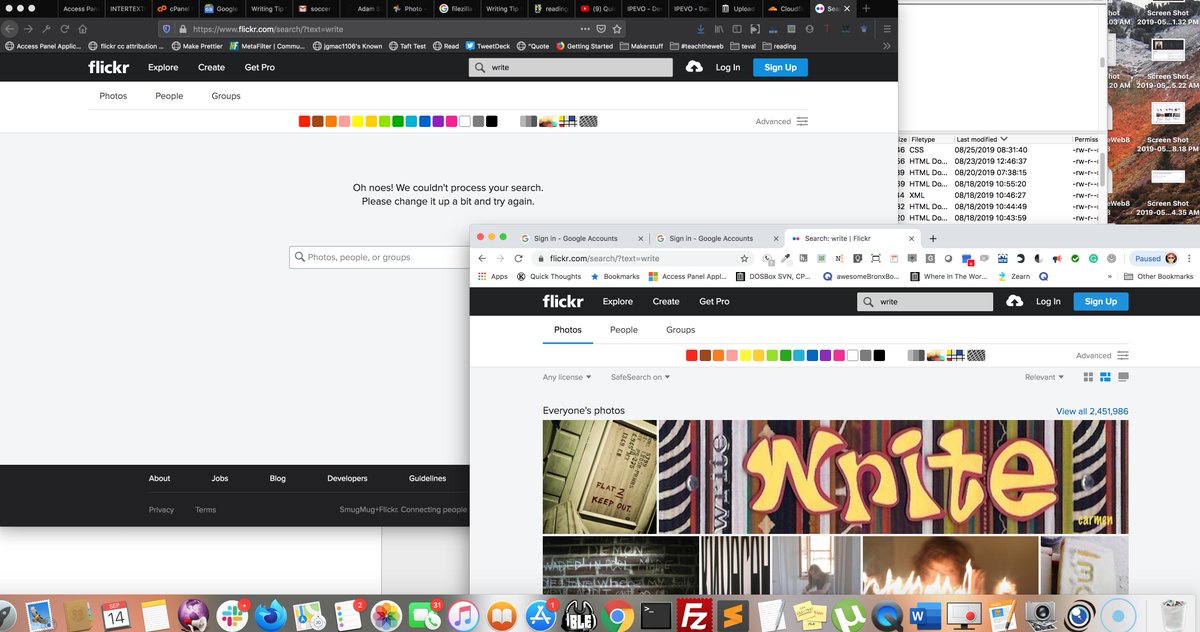Open the Relevant sort dropdown

tap(1044, 377)
